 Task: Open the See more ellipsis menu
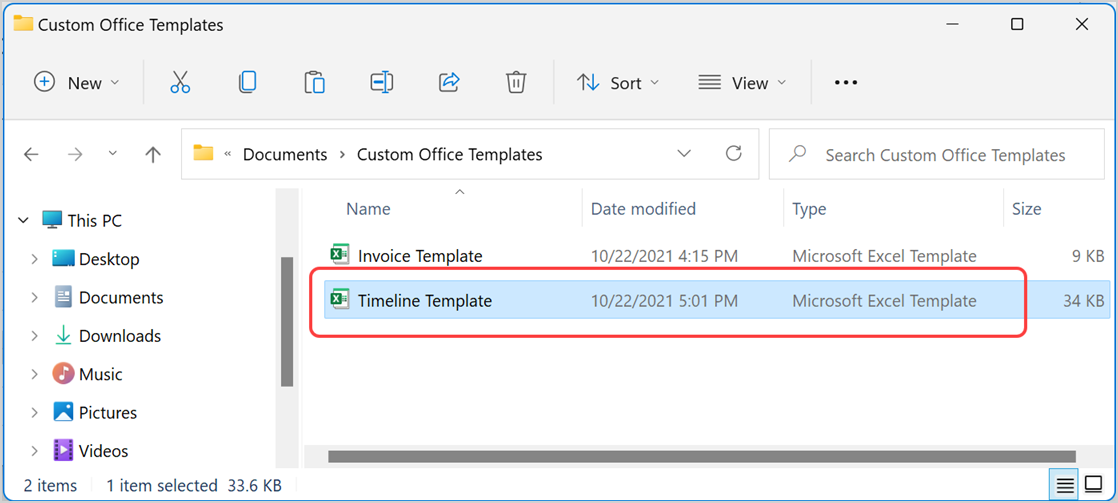[846, 83]
